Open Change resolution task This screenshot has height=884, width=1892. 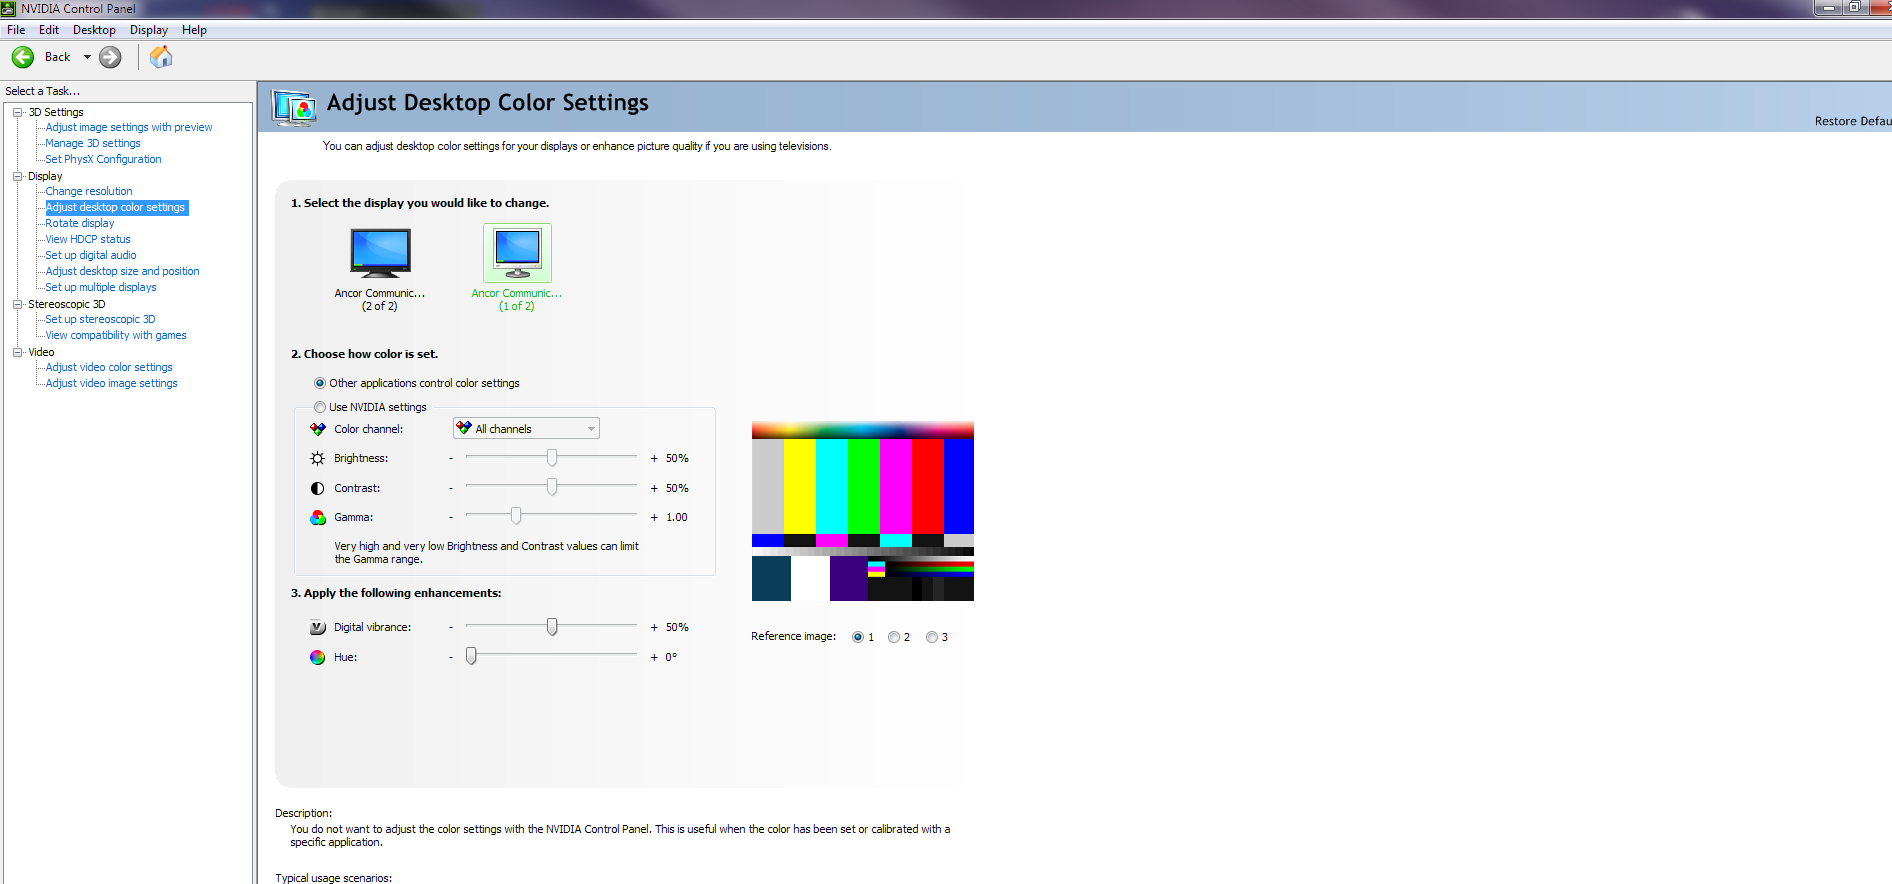[x=89, y=191]
